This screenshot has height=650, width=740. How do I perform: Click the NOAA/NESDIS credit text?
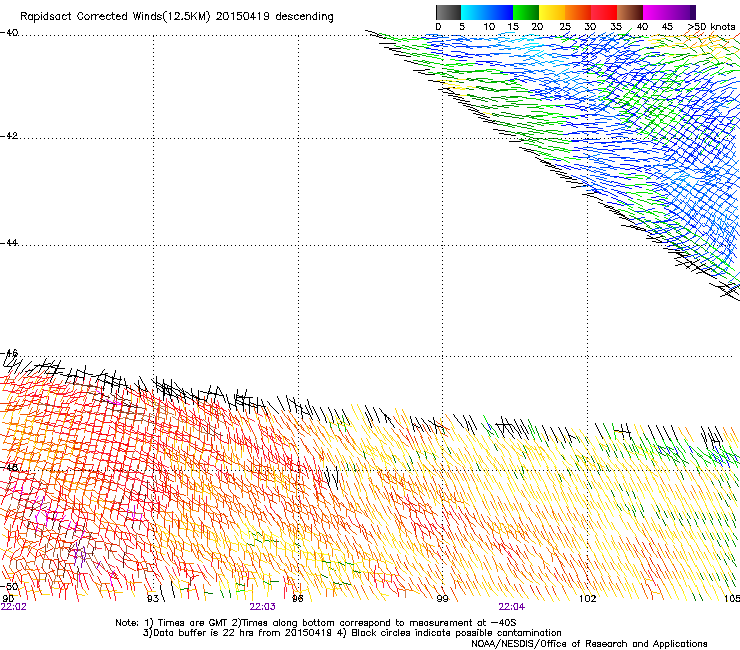pyautogui.click(x=589, y=644)
